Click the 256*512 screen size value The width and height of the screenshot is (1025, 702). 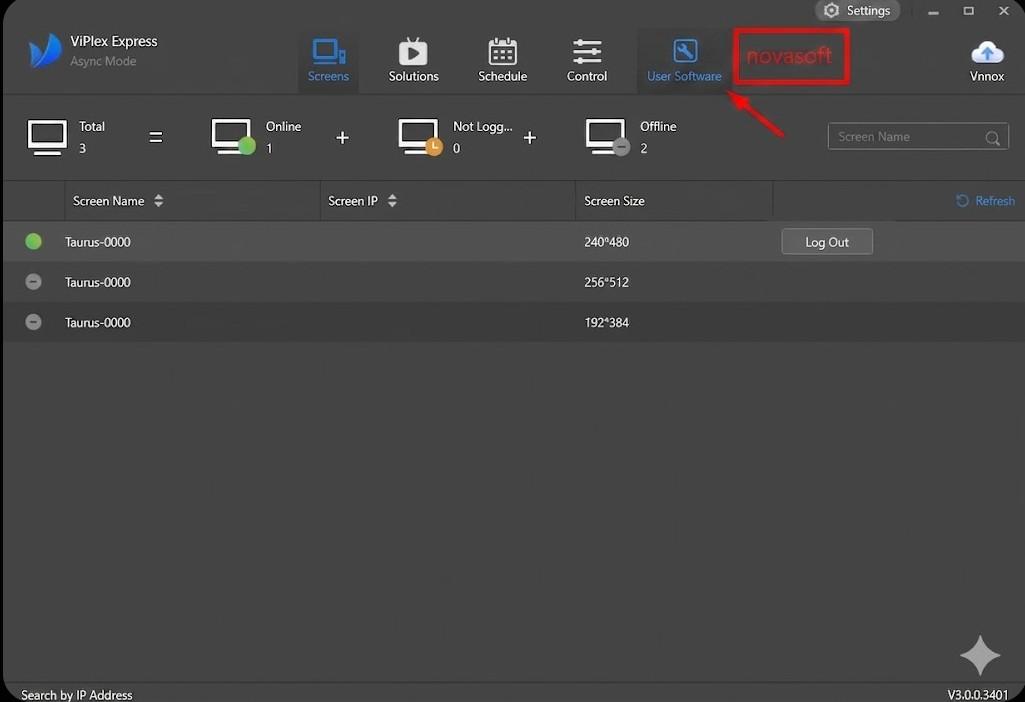[607, 282]
